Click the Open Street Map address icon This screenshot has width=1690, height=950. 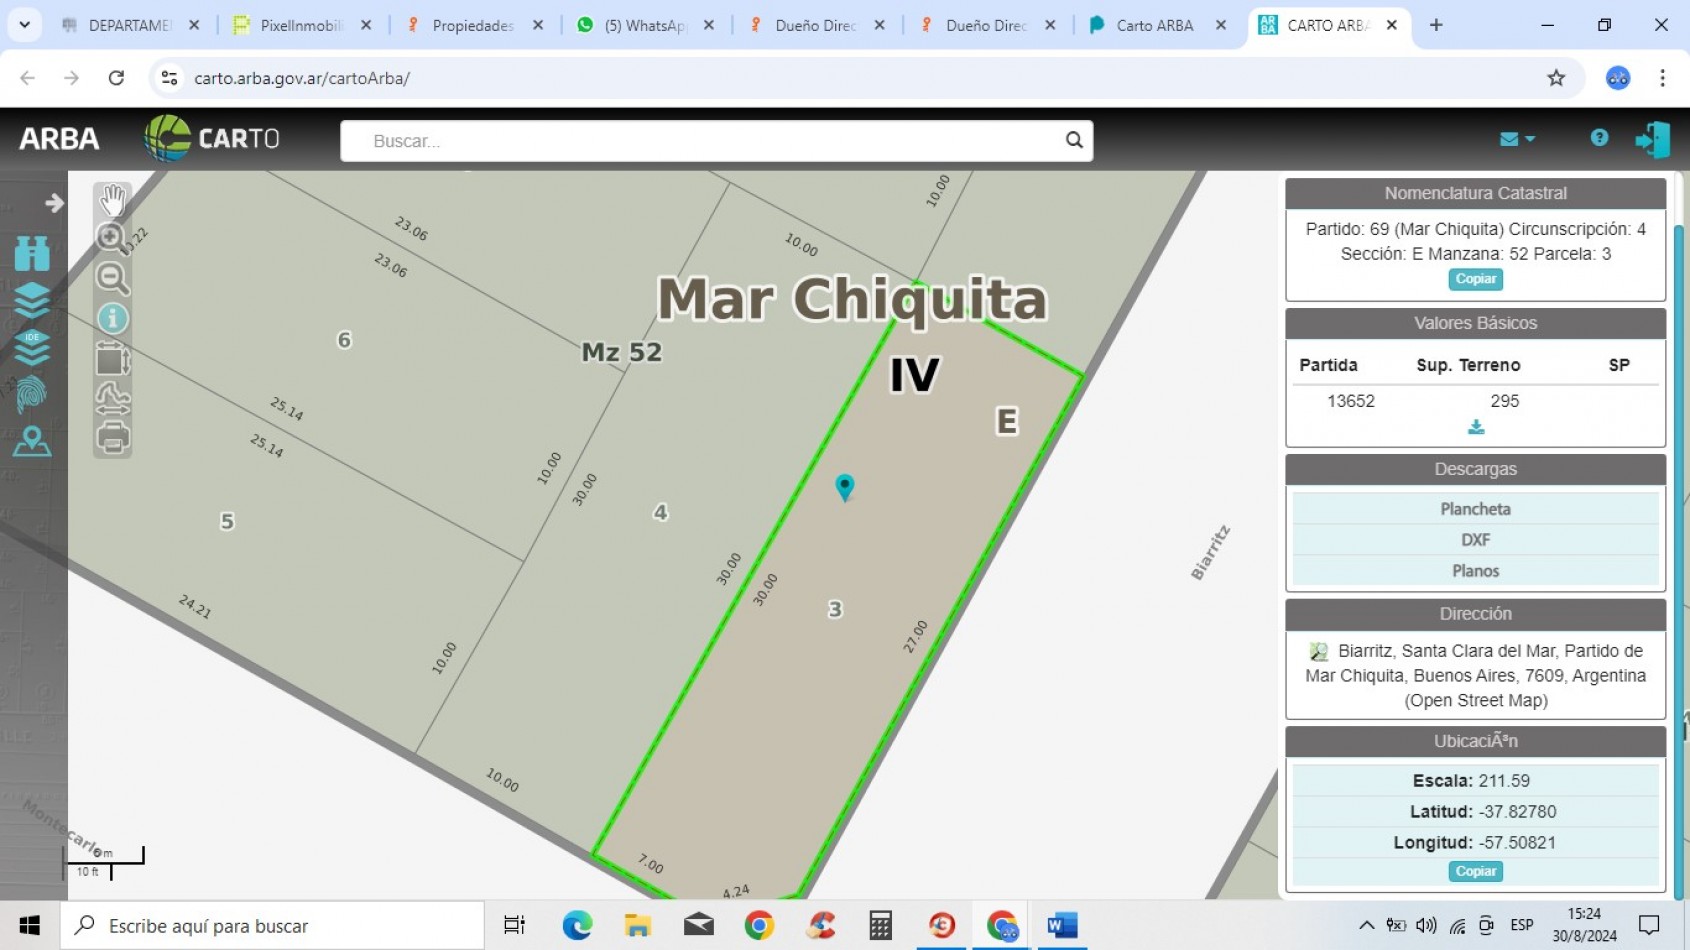click(x=1319, y=651)
